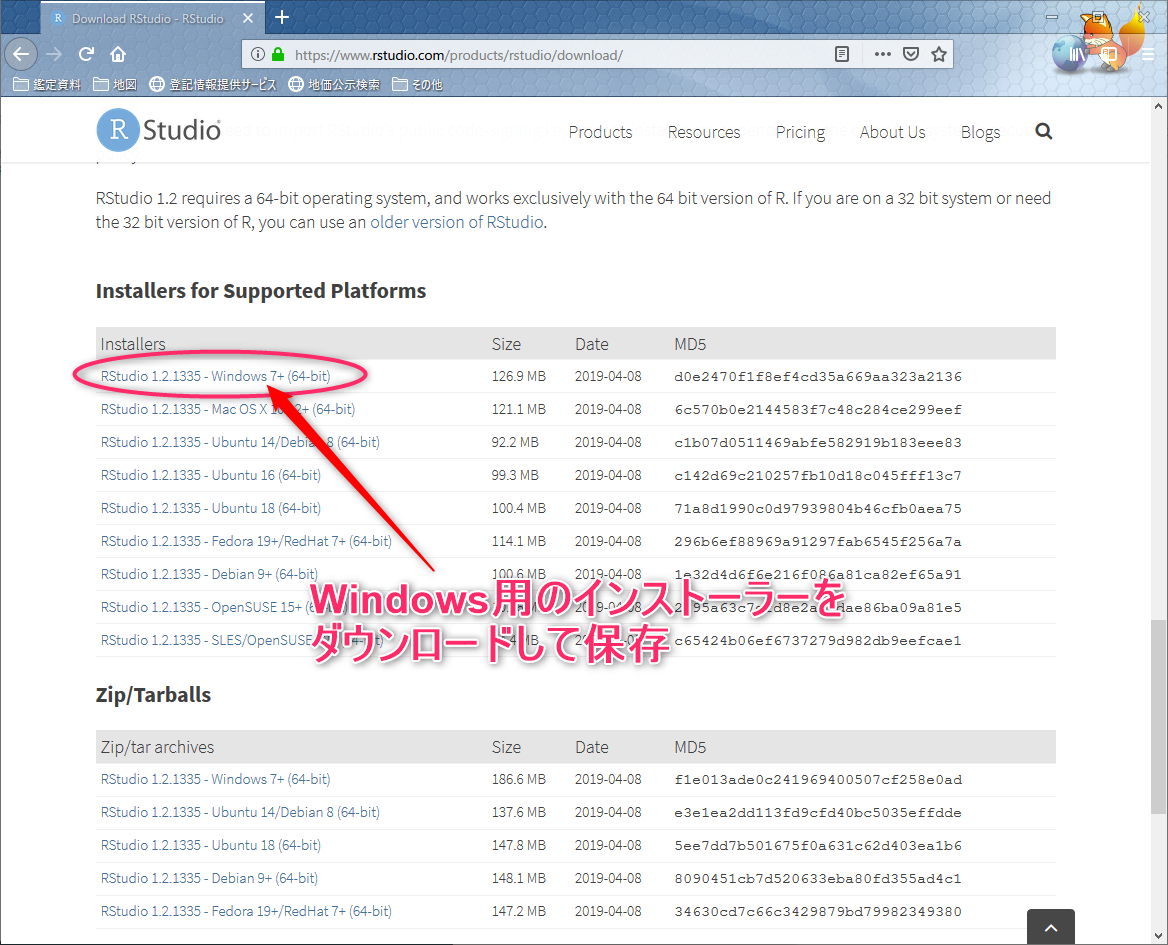This screenshot has height=945, width=1168.
Task: Download Windows 7+ zip archive
Action: (x=215, y=779)
